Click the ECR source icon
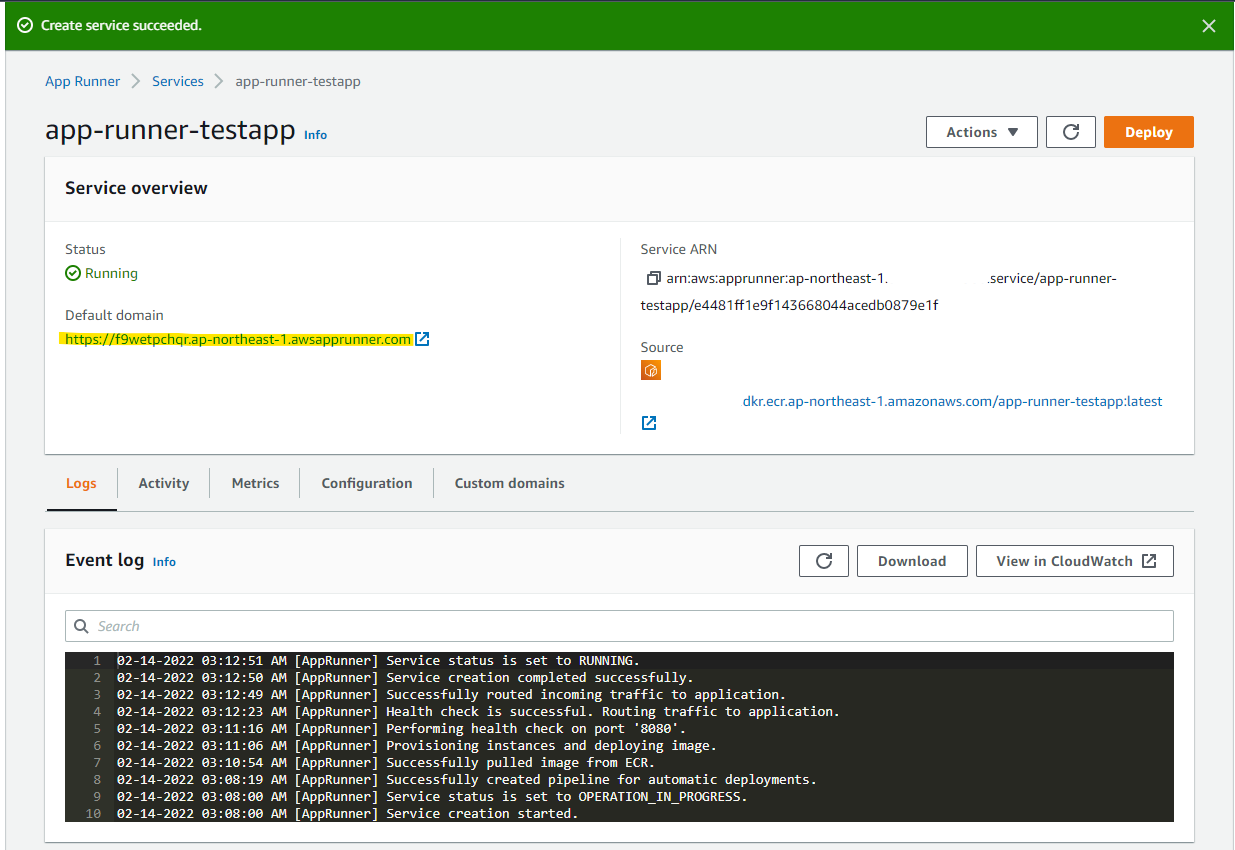1235x850 pixels. (651, 370)
